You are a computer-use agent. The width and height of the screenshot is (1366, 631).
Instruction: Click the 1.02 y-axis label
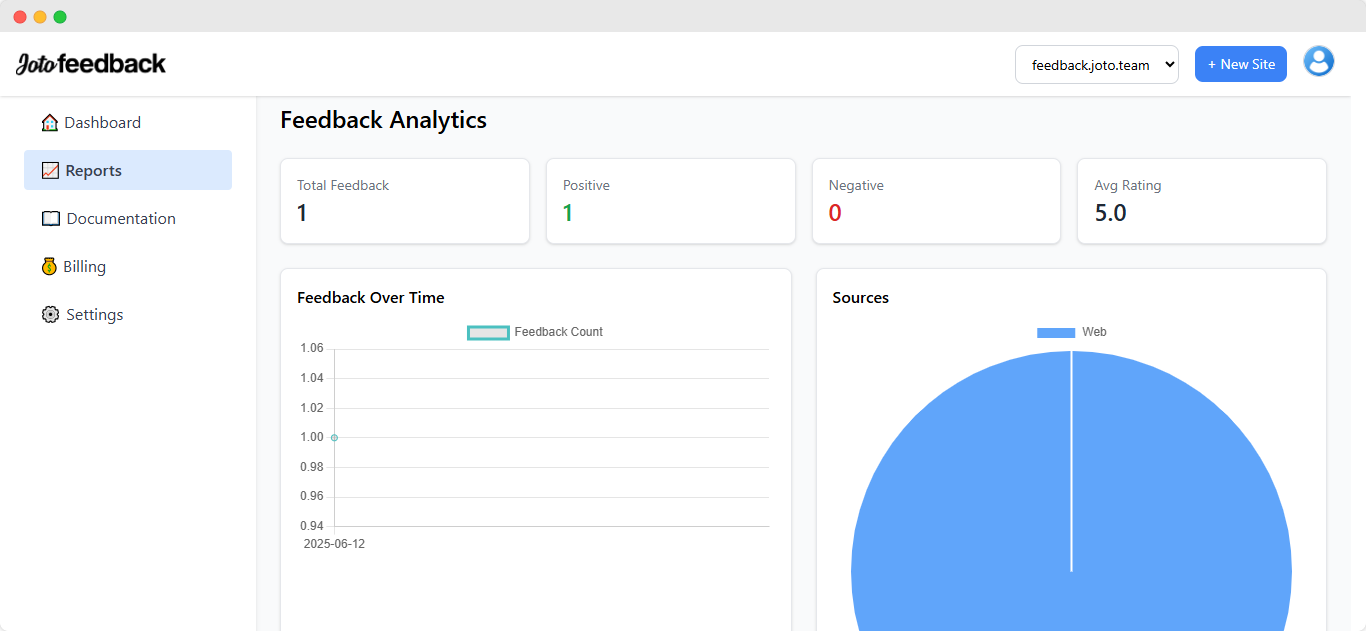point(312,408)
